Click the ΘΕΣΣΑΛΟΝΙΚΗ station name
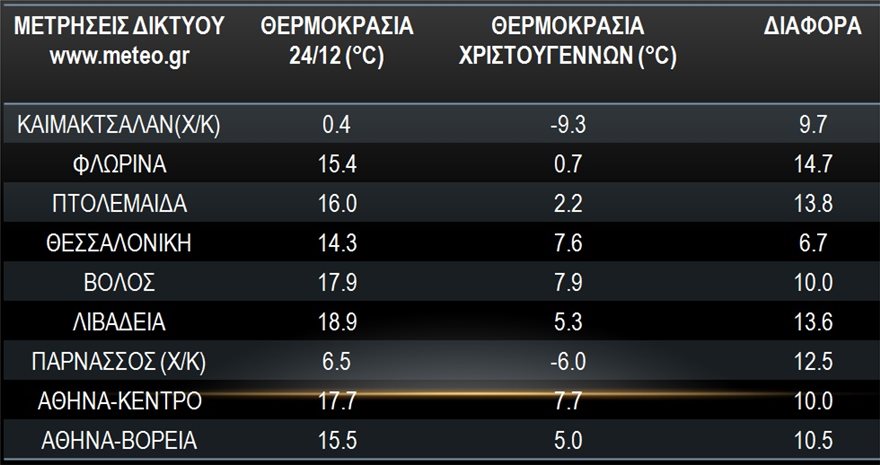Image resolution: width=880 pixels, height=465 pixels. pyautogui.click(x=121, y=243)
